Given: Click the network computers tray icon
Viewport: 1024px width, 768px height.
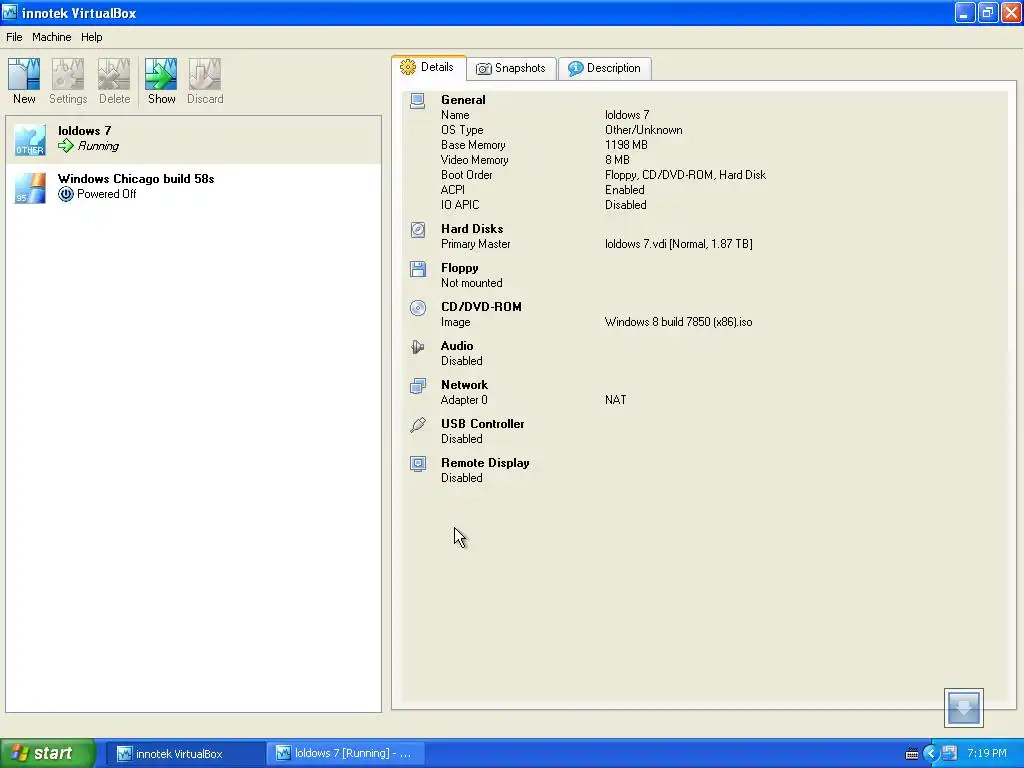Looking at the screenshot, I should [x=950, y=753].
